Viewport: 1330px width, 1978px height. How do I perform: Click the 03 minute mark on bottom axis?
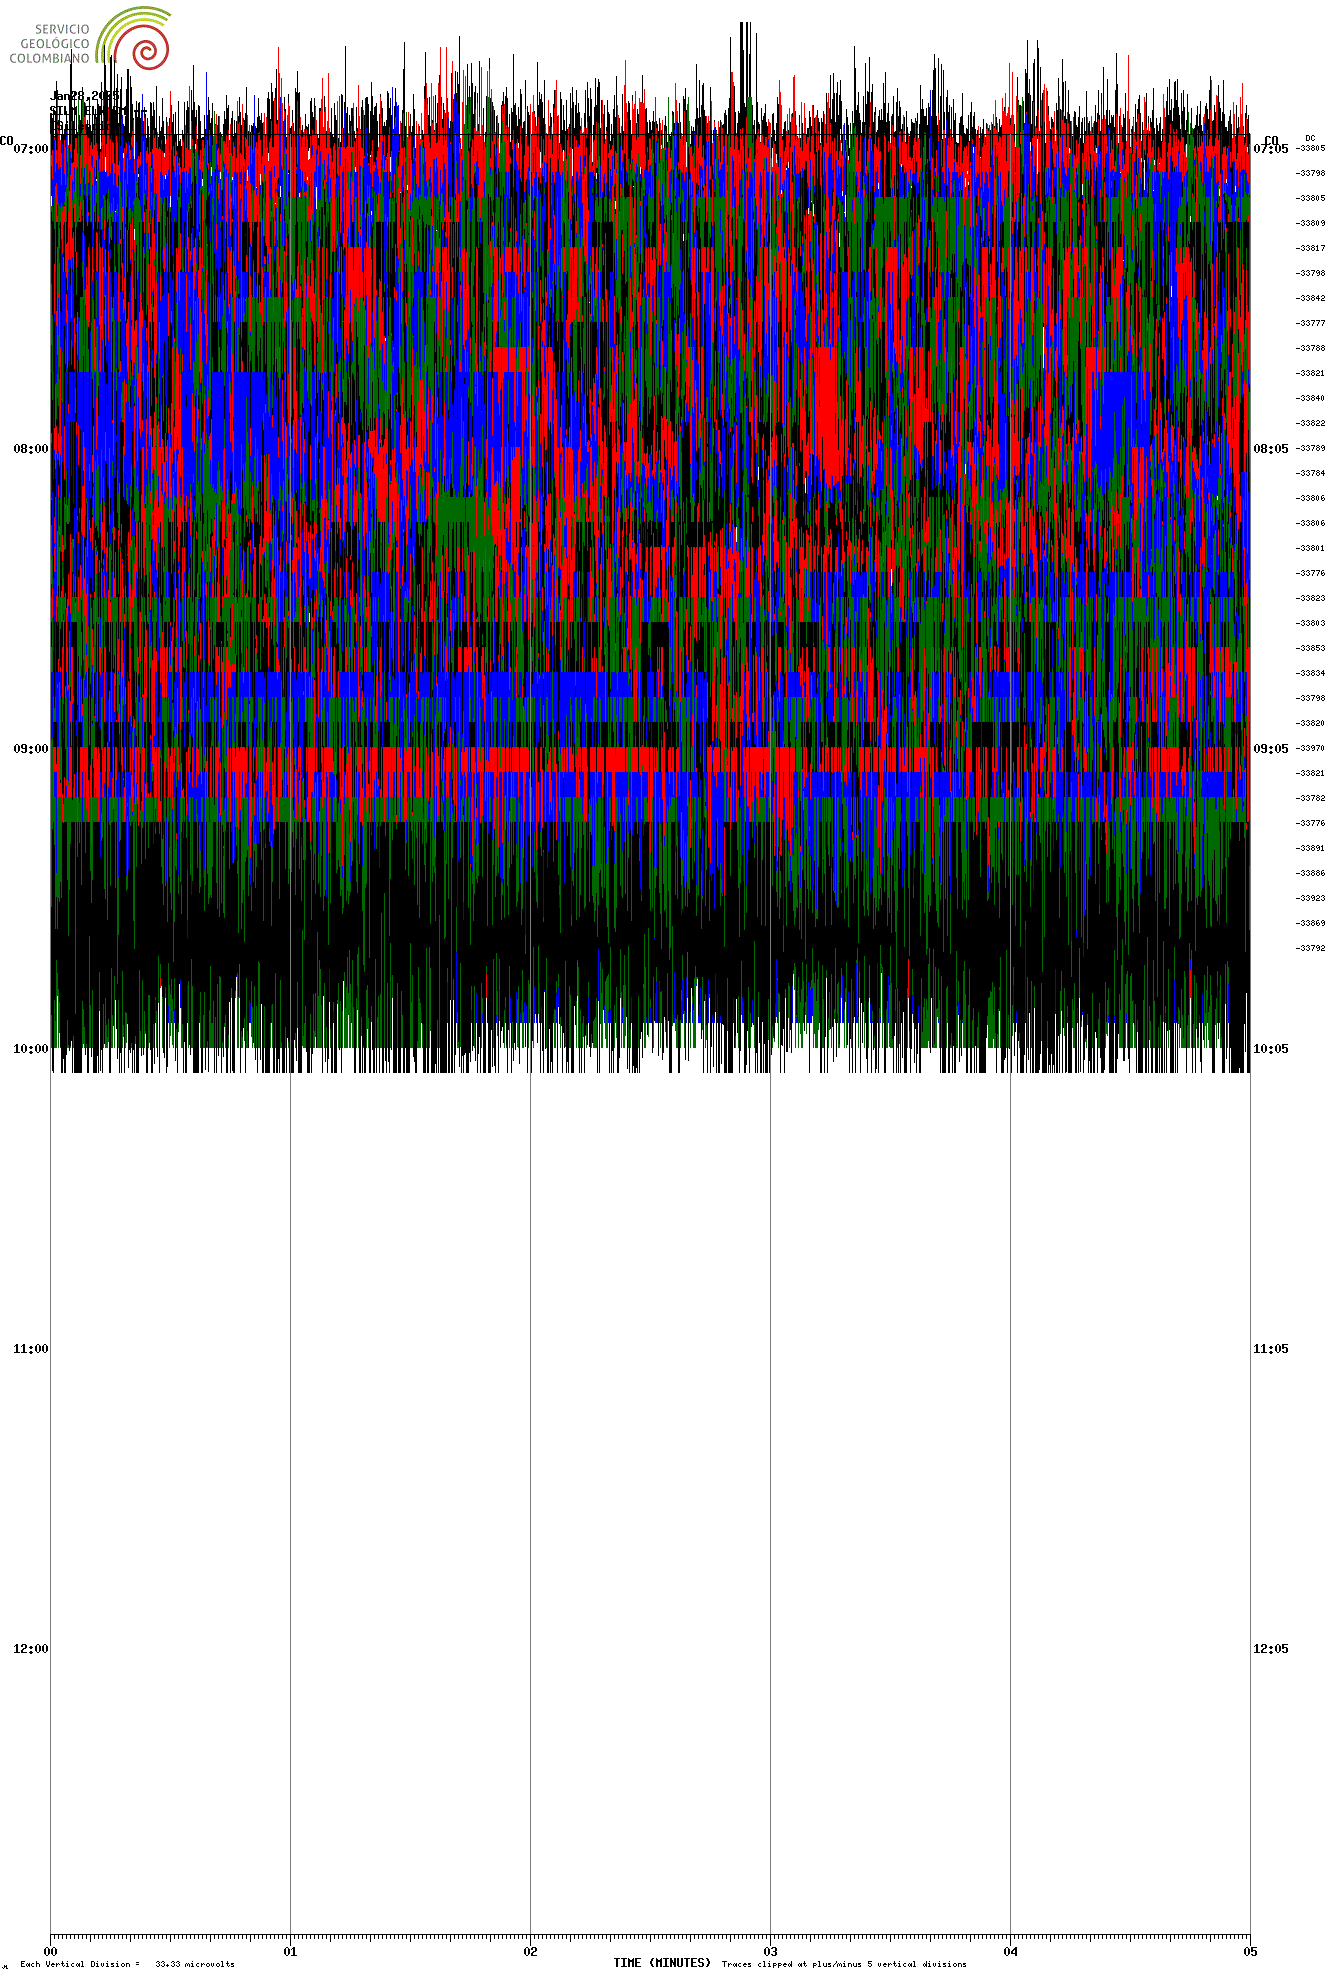770,1951
